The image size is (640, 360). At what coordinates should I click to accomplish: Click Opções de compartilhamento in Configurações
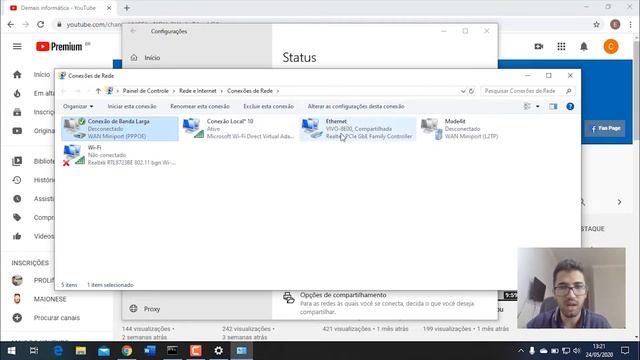(x=343, y=295)
